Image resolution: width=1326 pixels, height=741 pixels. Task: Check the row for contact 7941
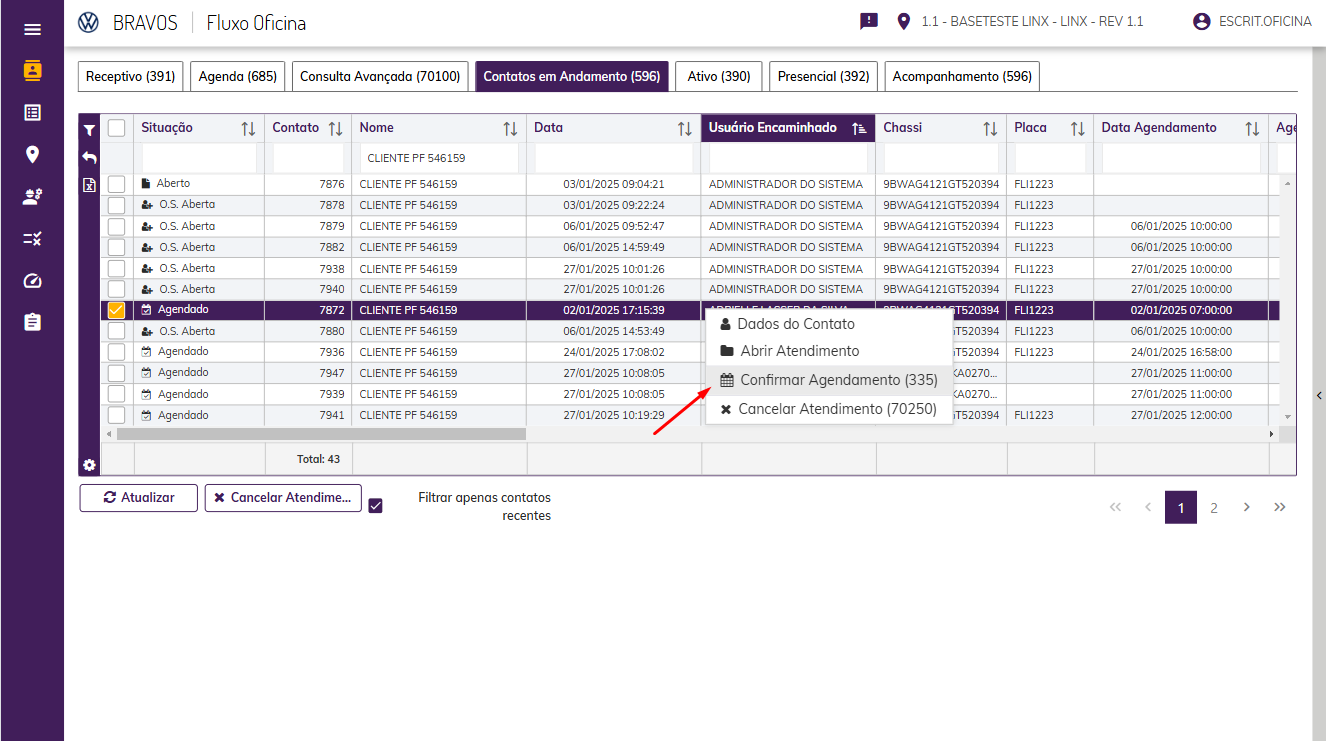117,415
